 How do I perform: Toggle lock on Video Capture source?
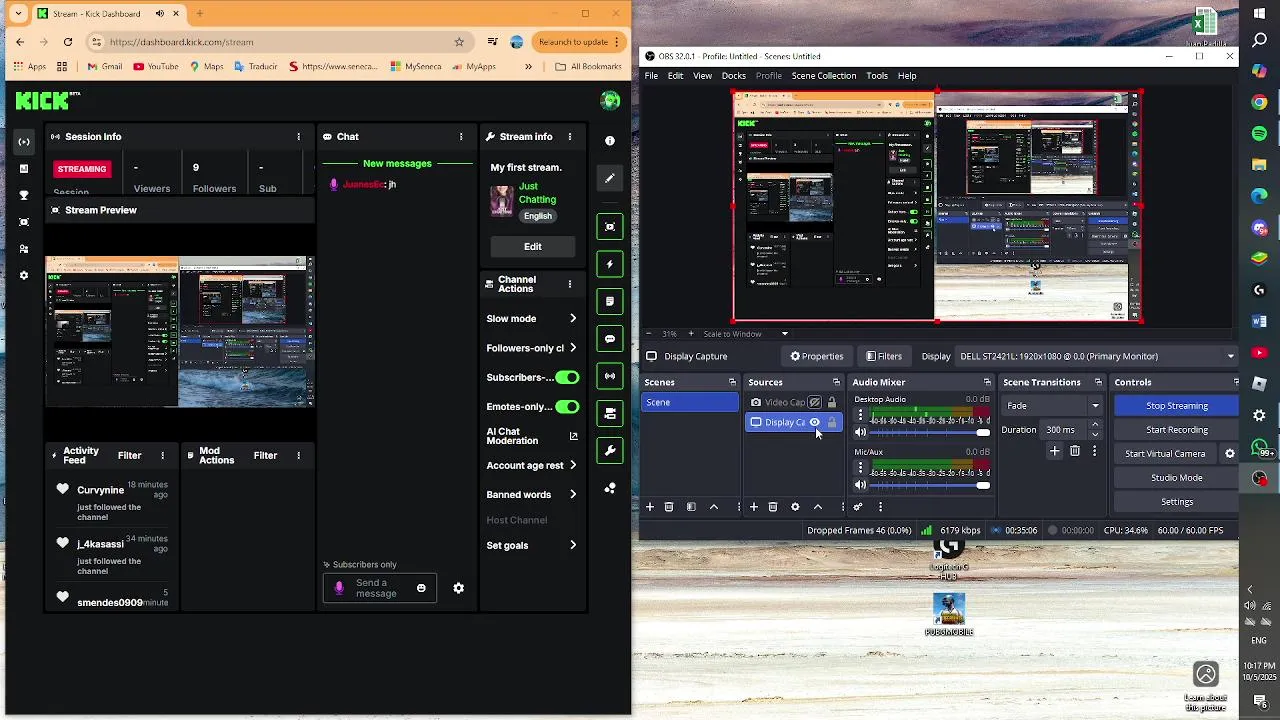point(832,402)
